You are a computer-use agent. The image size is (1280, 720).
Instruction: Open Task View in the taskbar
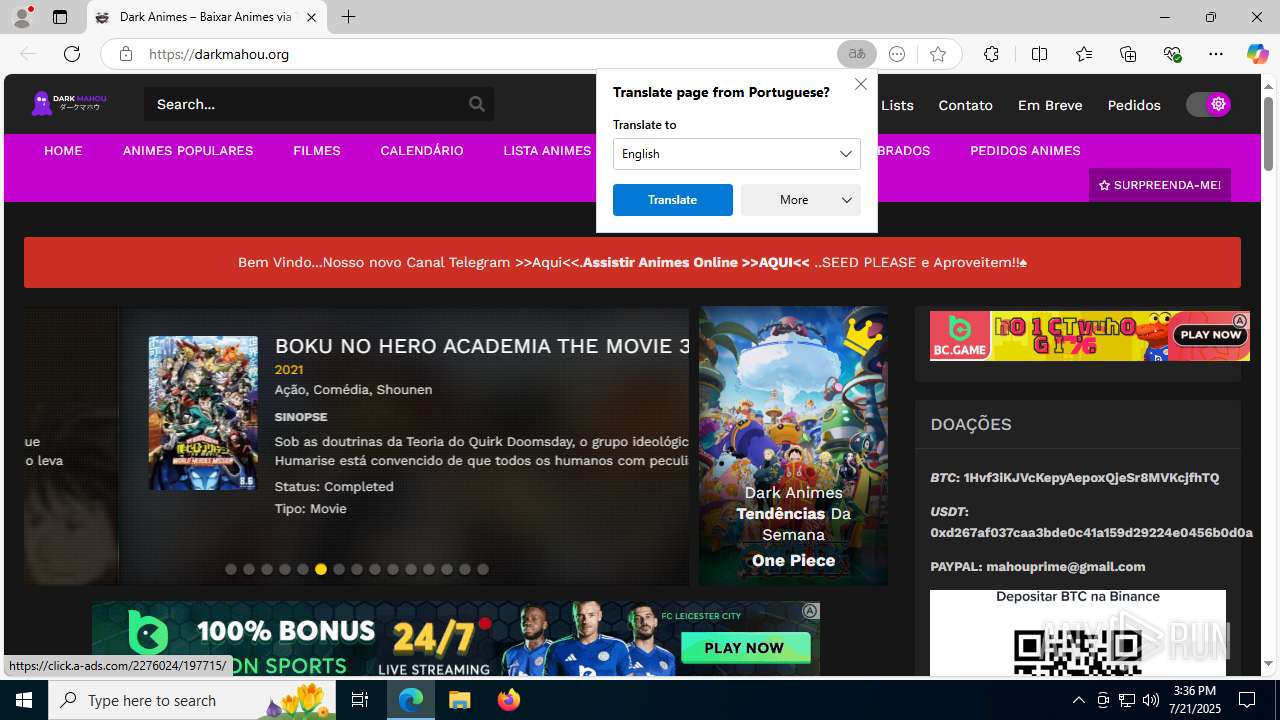[360, 700]
